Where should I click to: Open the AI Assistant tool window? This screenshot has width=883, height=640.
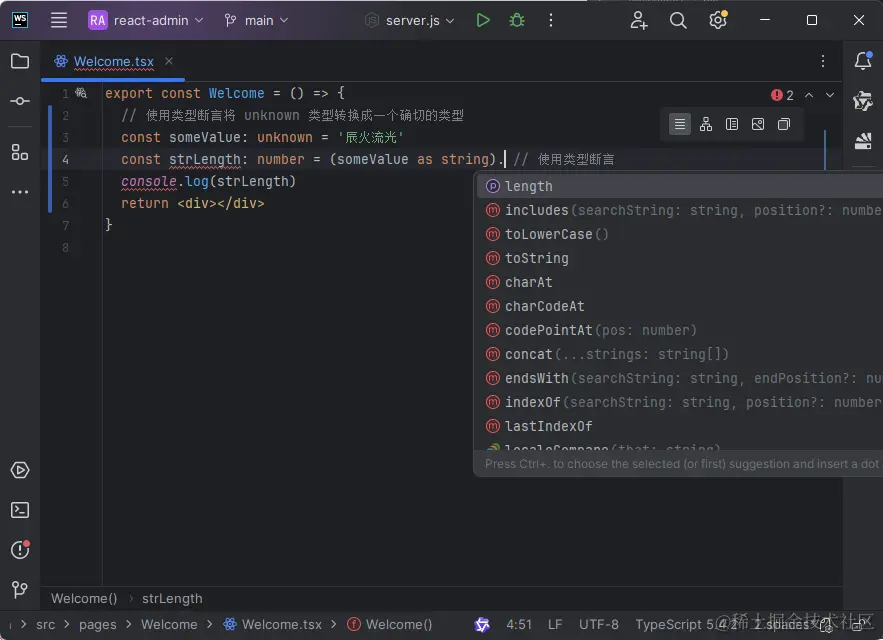[x=863, y=101]
